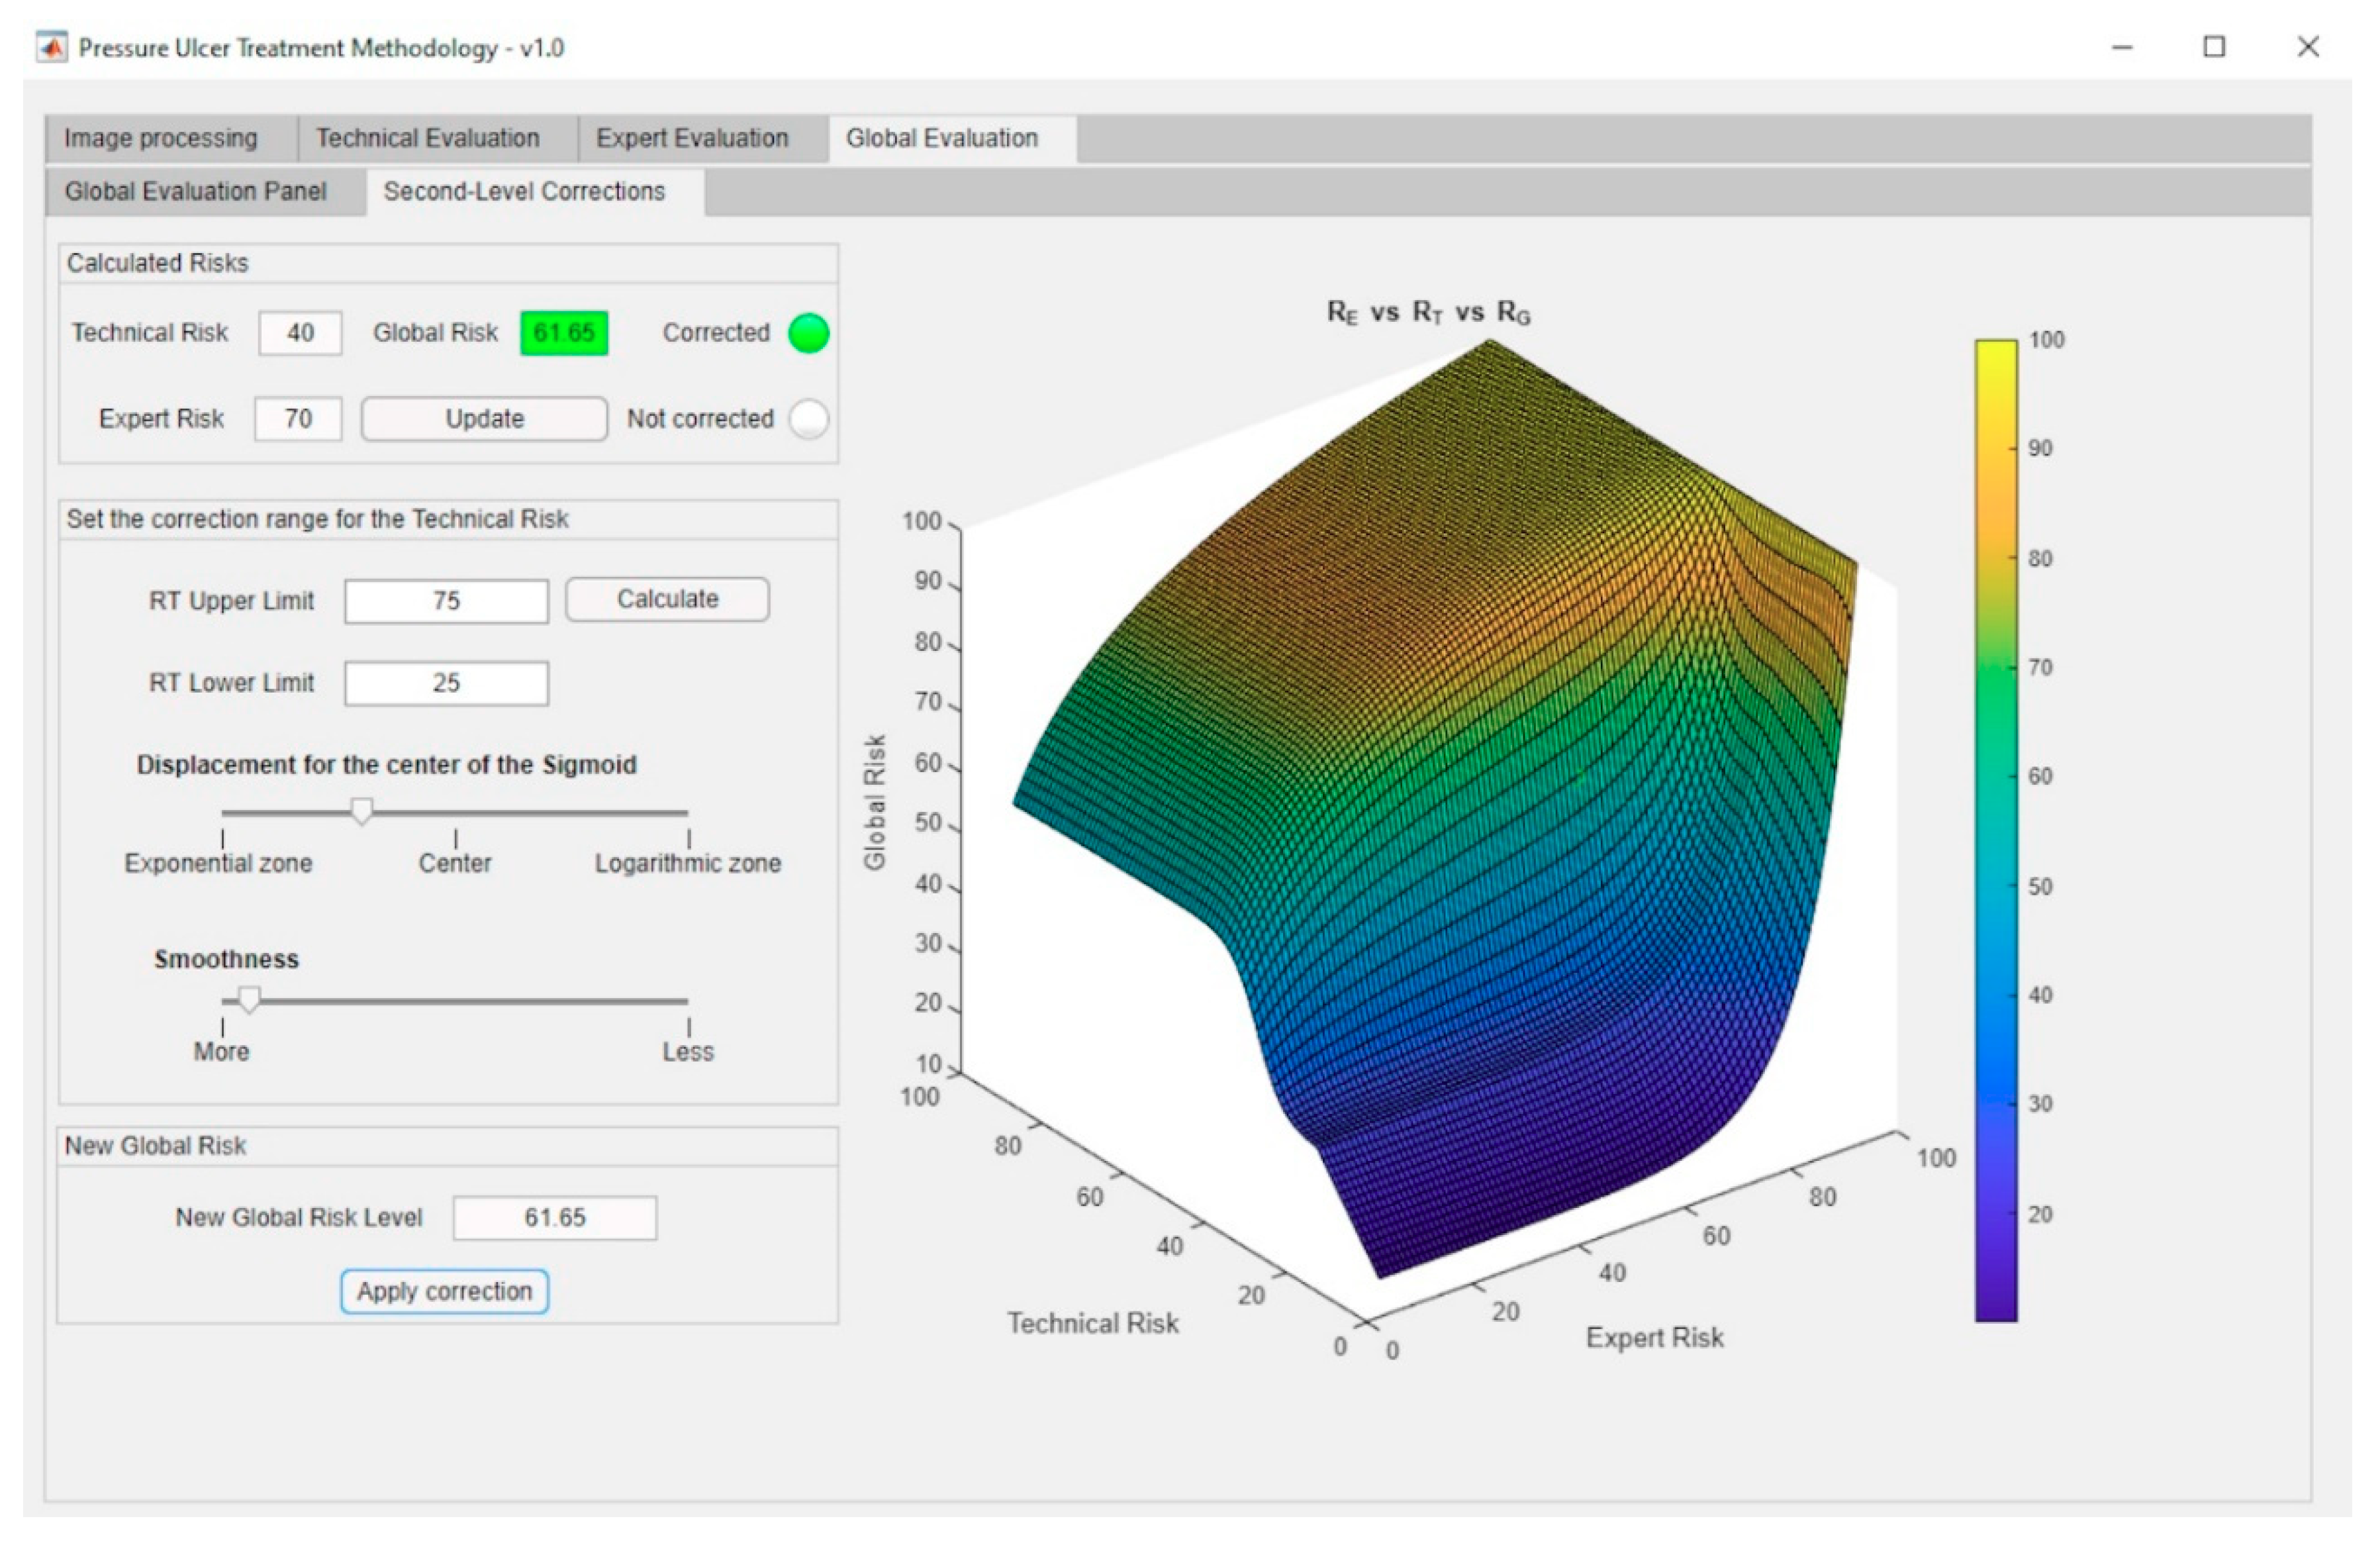Click the New Global Risk Level field

click(x=555, y=1218)
